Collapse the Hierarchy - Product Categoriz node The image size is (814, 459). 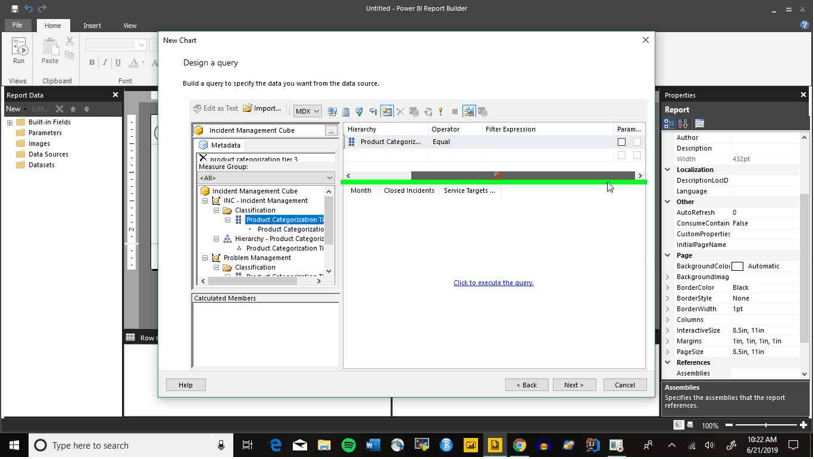[x=216, y=239]
